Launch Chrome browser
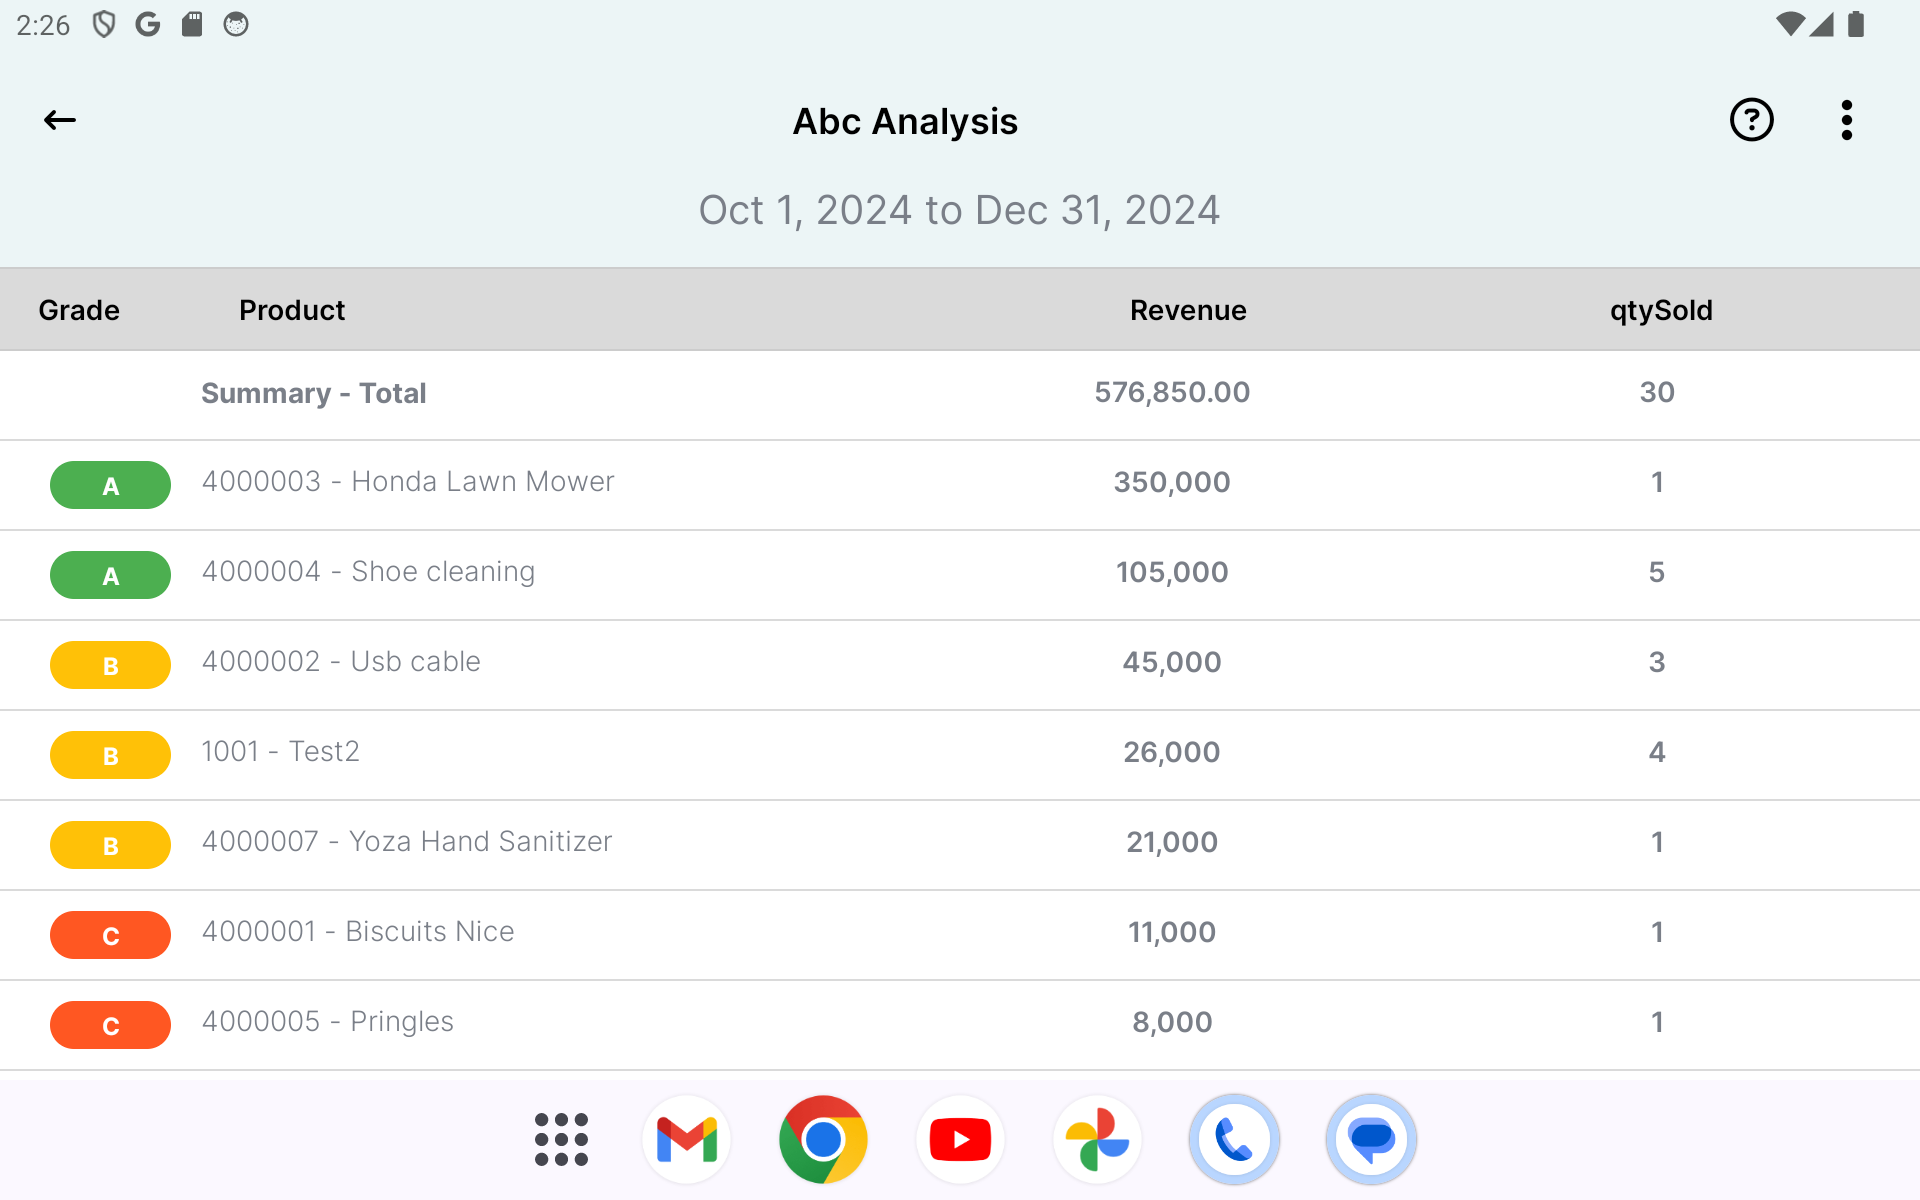Screen dimensions: 1920x1200 point(823,1138)
